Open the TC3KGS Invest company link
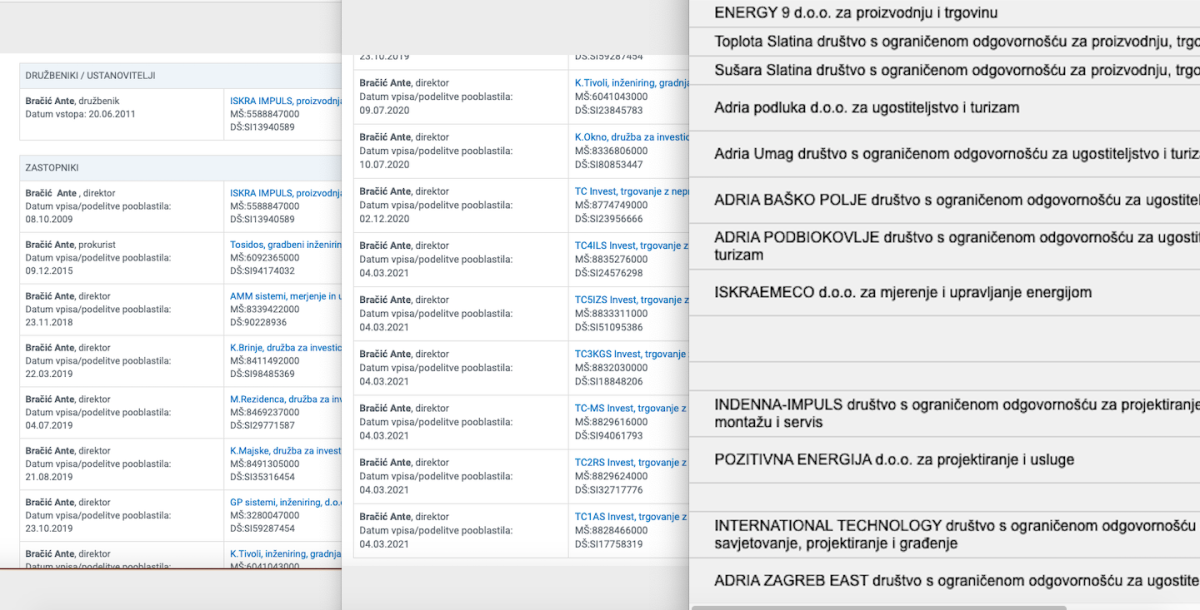1200x610 pixels. [632, 354]
